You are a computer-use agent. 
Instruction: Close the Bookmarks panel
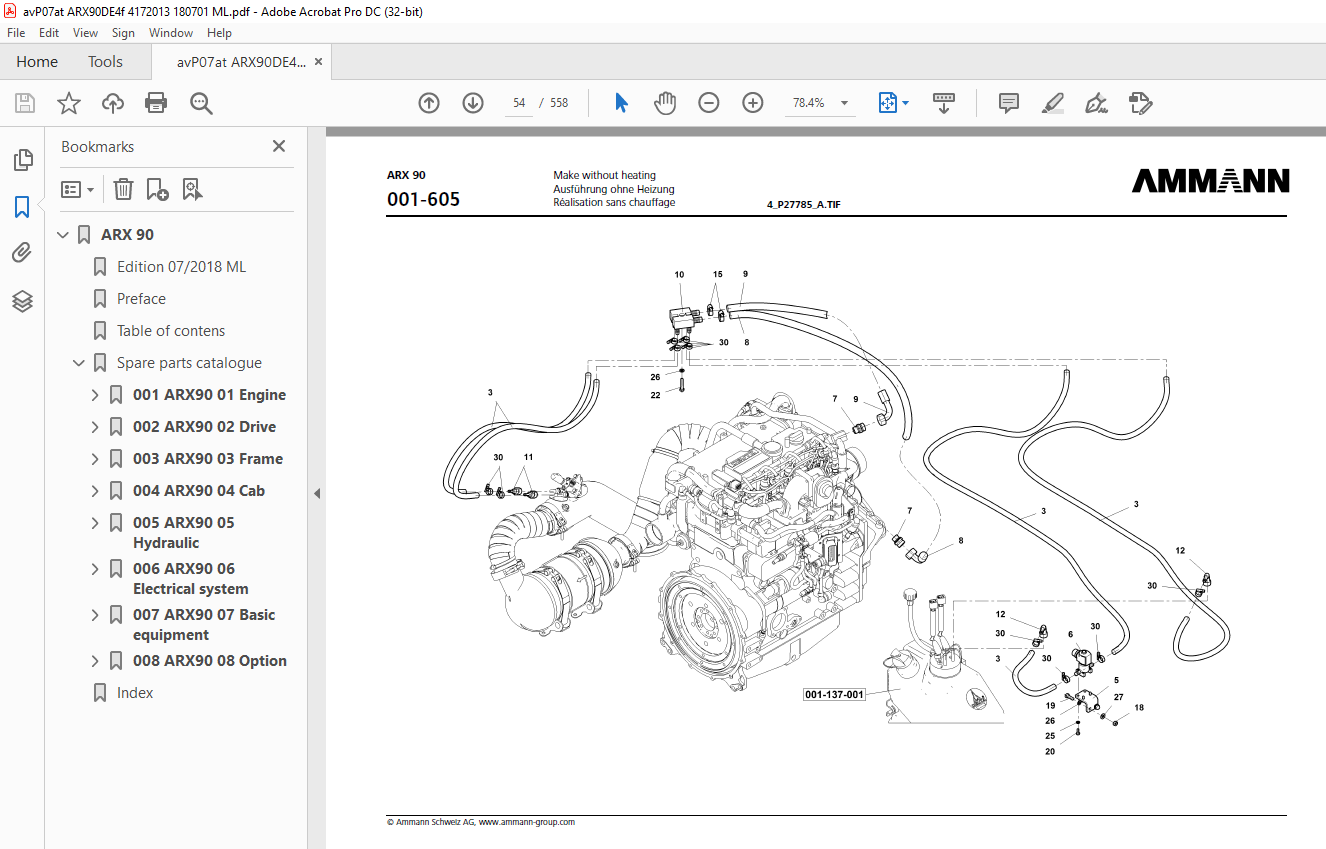pos(279,146)
